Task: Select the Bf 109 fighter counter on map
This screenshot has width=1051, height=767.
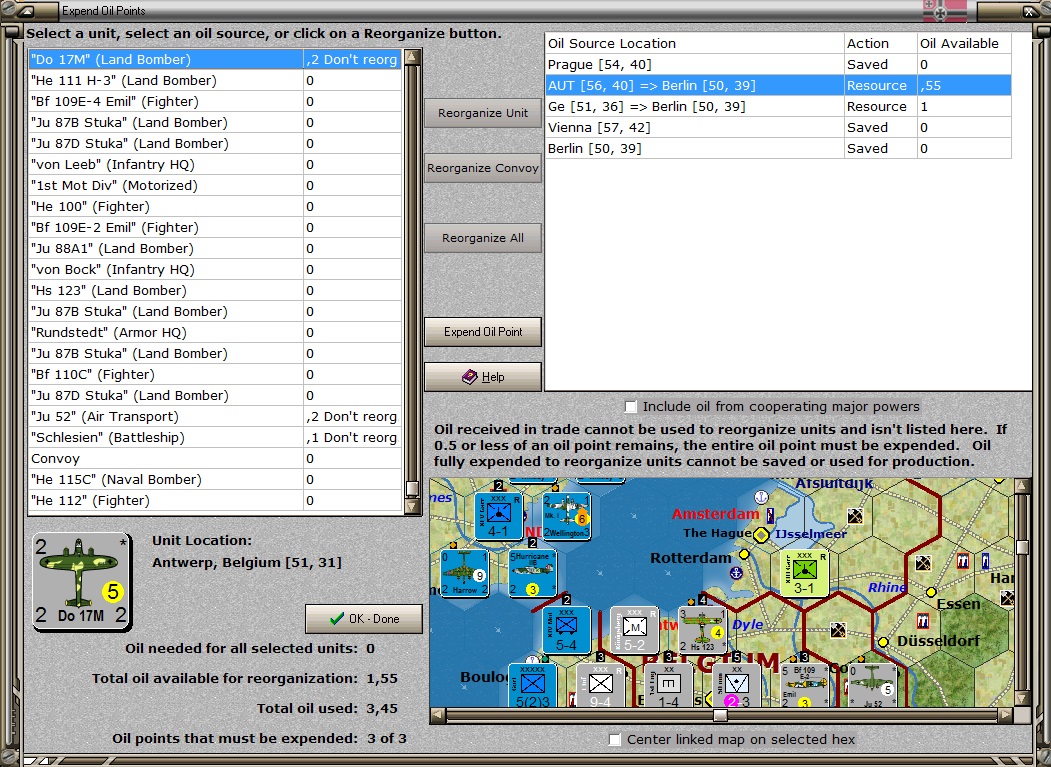Action: pyautogui.click(x=804, y=685)
